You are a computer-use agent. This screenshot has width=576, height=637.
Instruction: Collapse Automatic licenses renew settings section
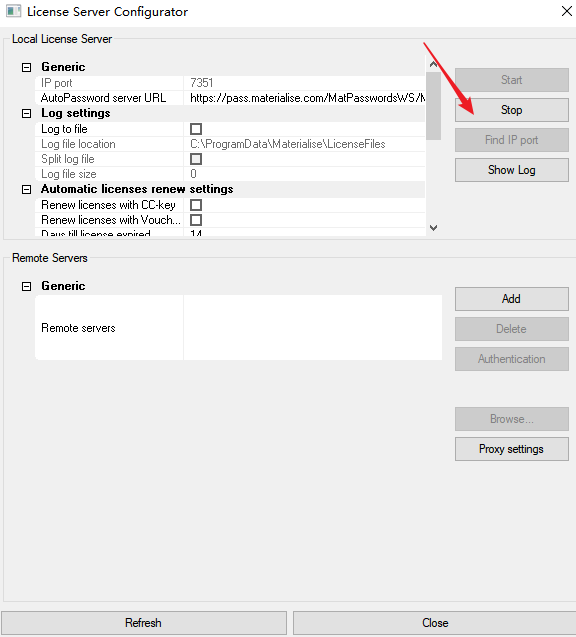pos(26,189)
